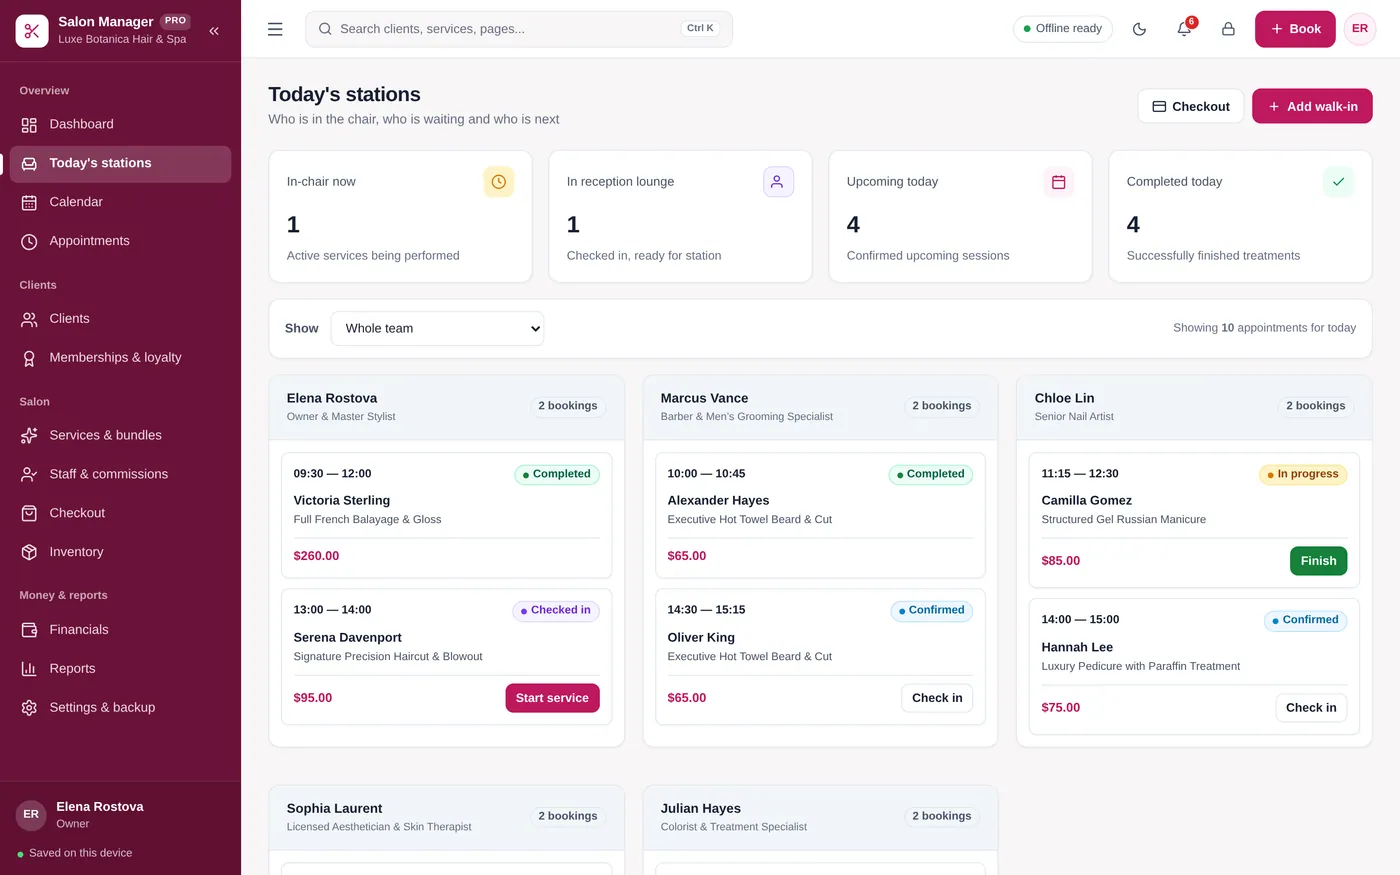
Task: Open the ER user avatar in top bar
Action: pyautogui.click(x=1360, y=29)
